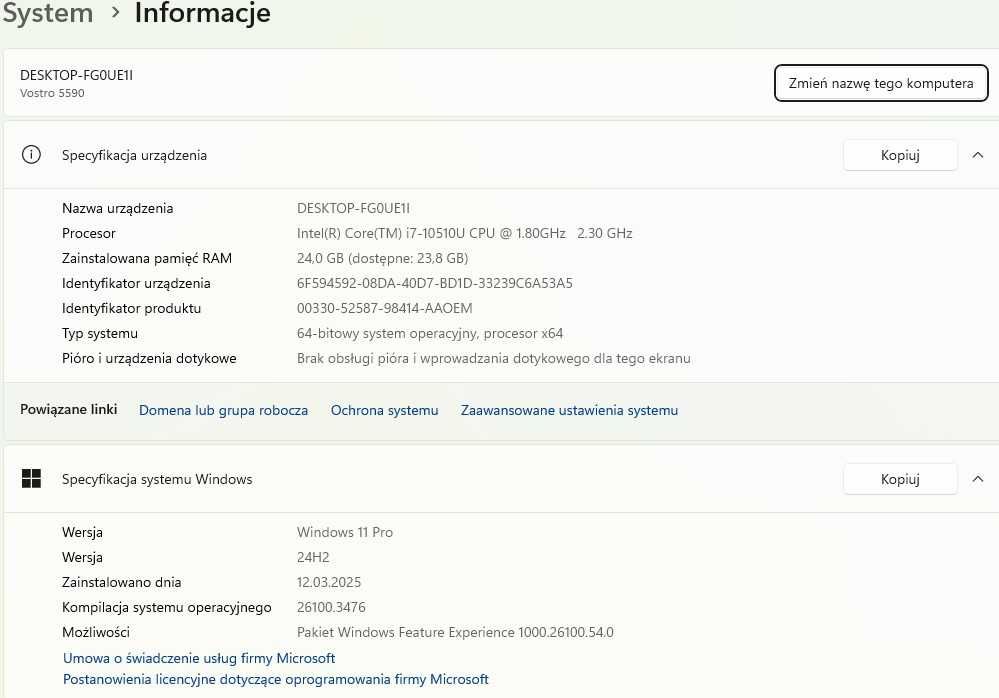Click the Identyfikator urządzenia label
This screenshot has width=999, height=698.
(x=136, y=283)
